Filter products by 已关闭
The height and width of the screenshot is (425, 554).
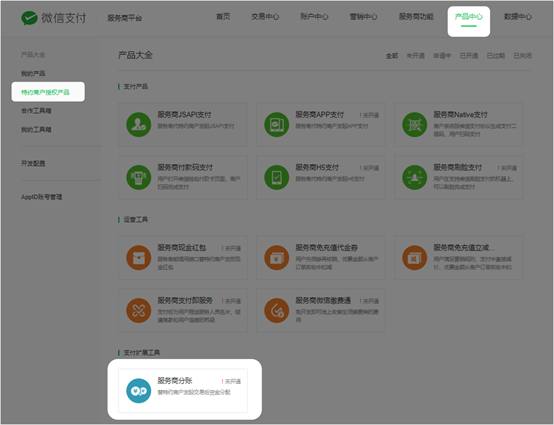[523, 56]
